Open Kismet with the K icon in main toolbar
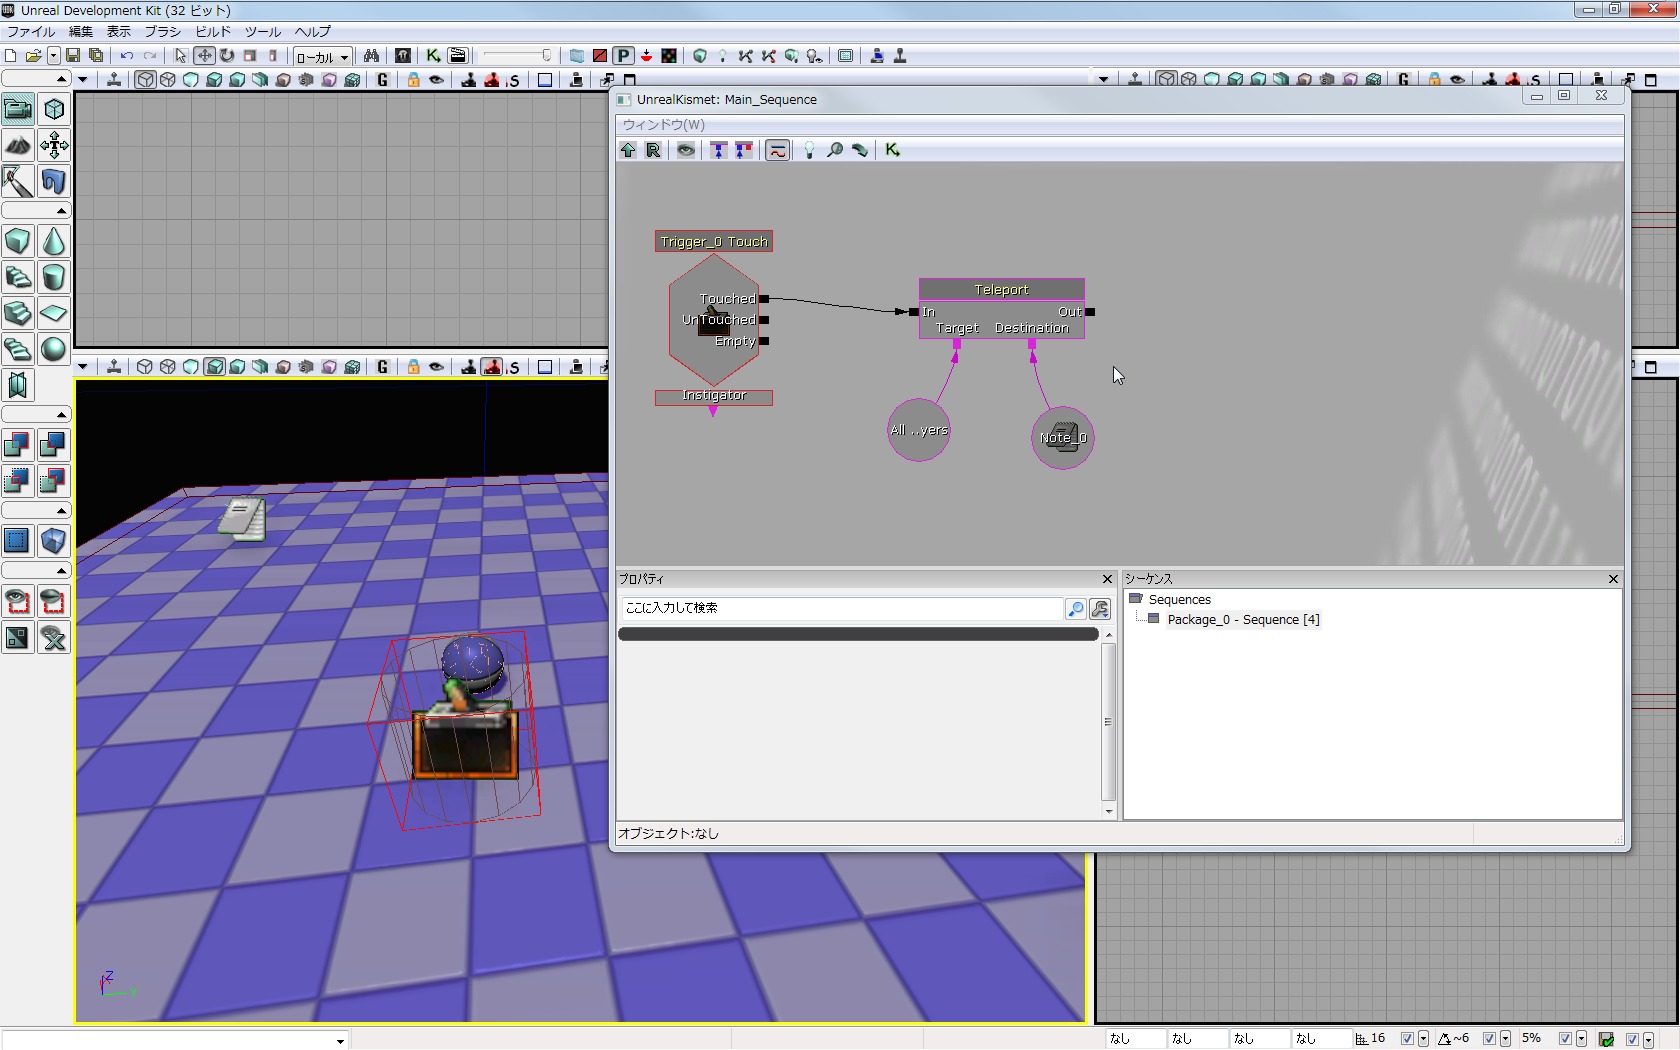 433,56
